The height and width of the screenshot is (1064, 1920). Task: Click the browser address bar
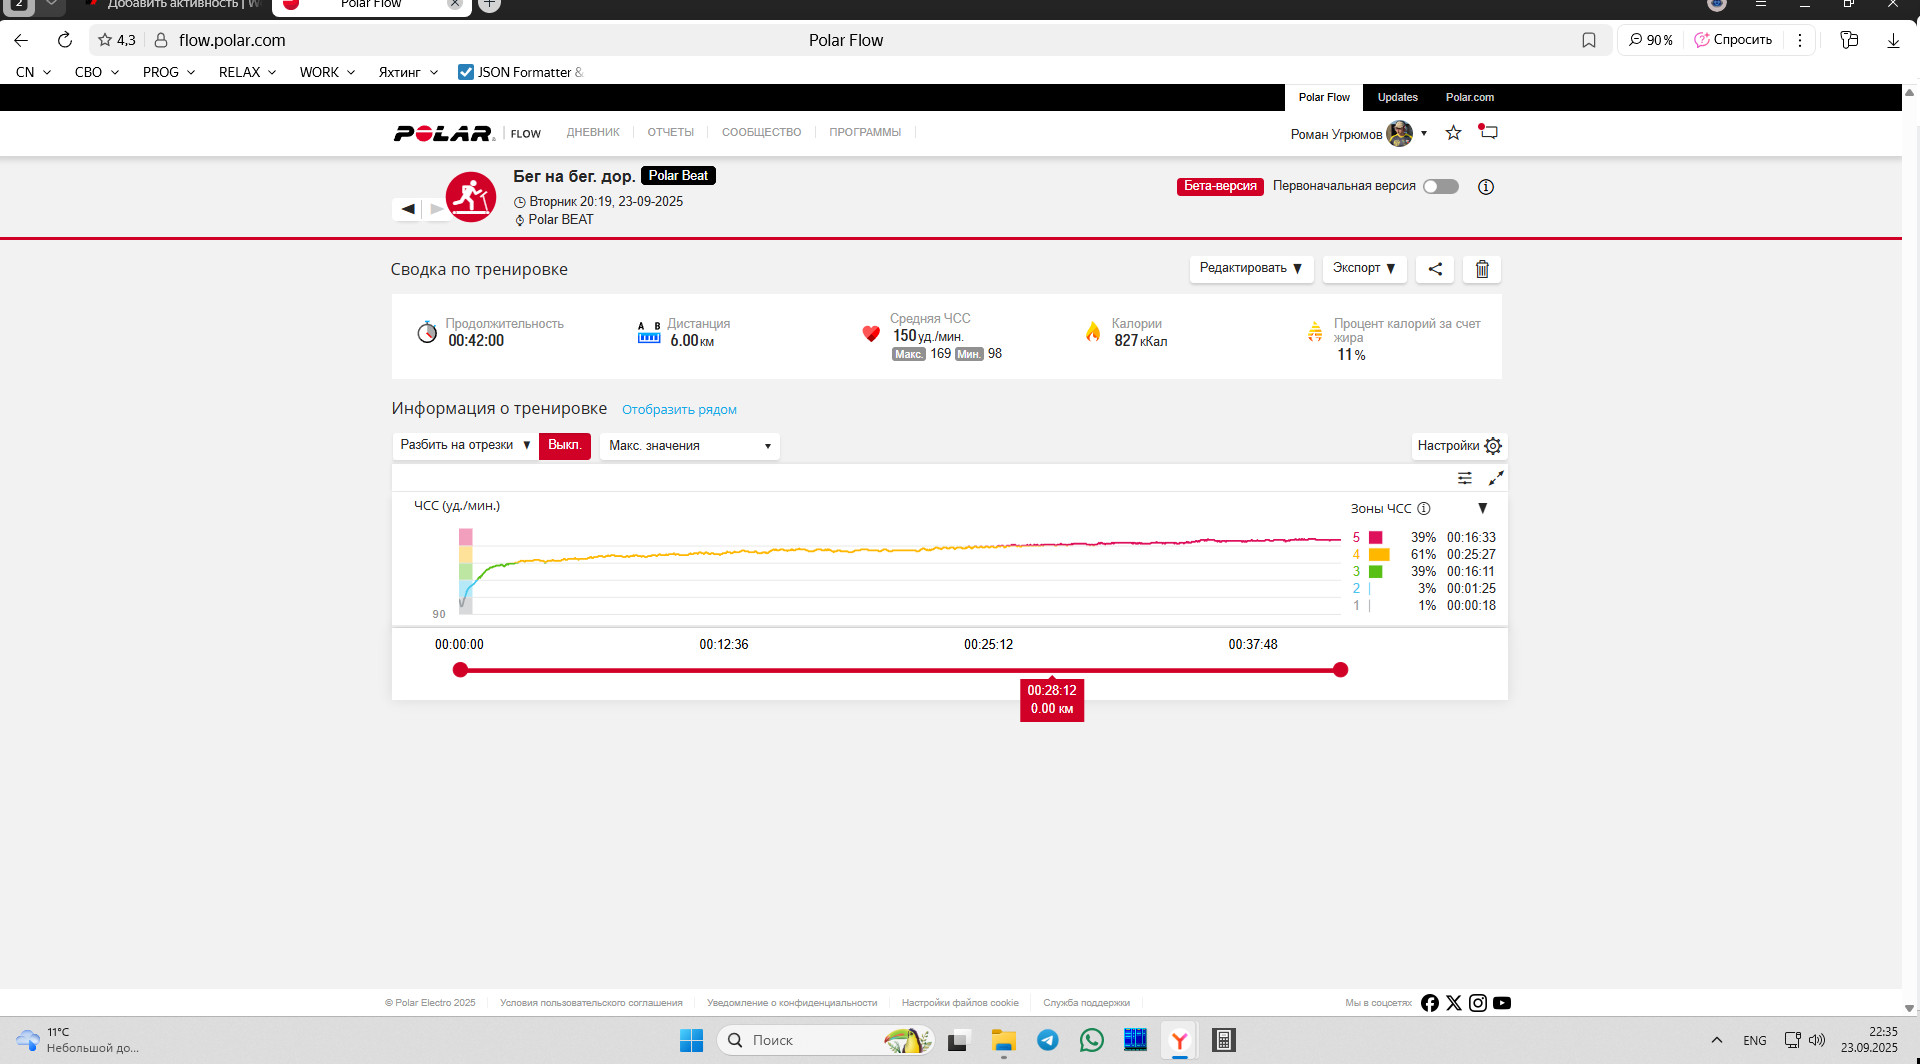[845, 40]
